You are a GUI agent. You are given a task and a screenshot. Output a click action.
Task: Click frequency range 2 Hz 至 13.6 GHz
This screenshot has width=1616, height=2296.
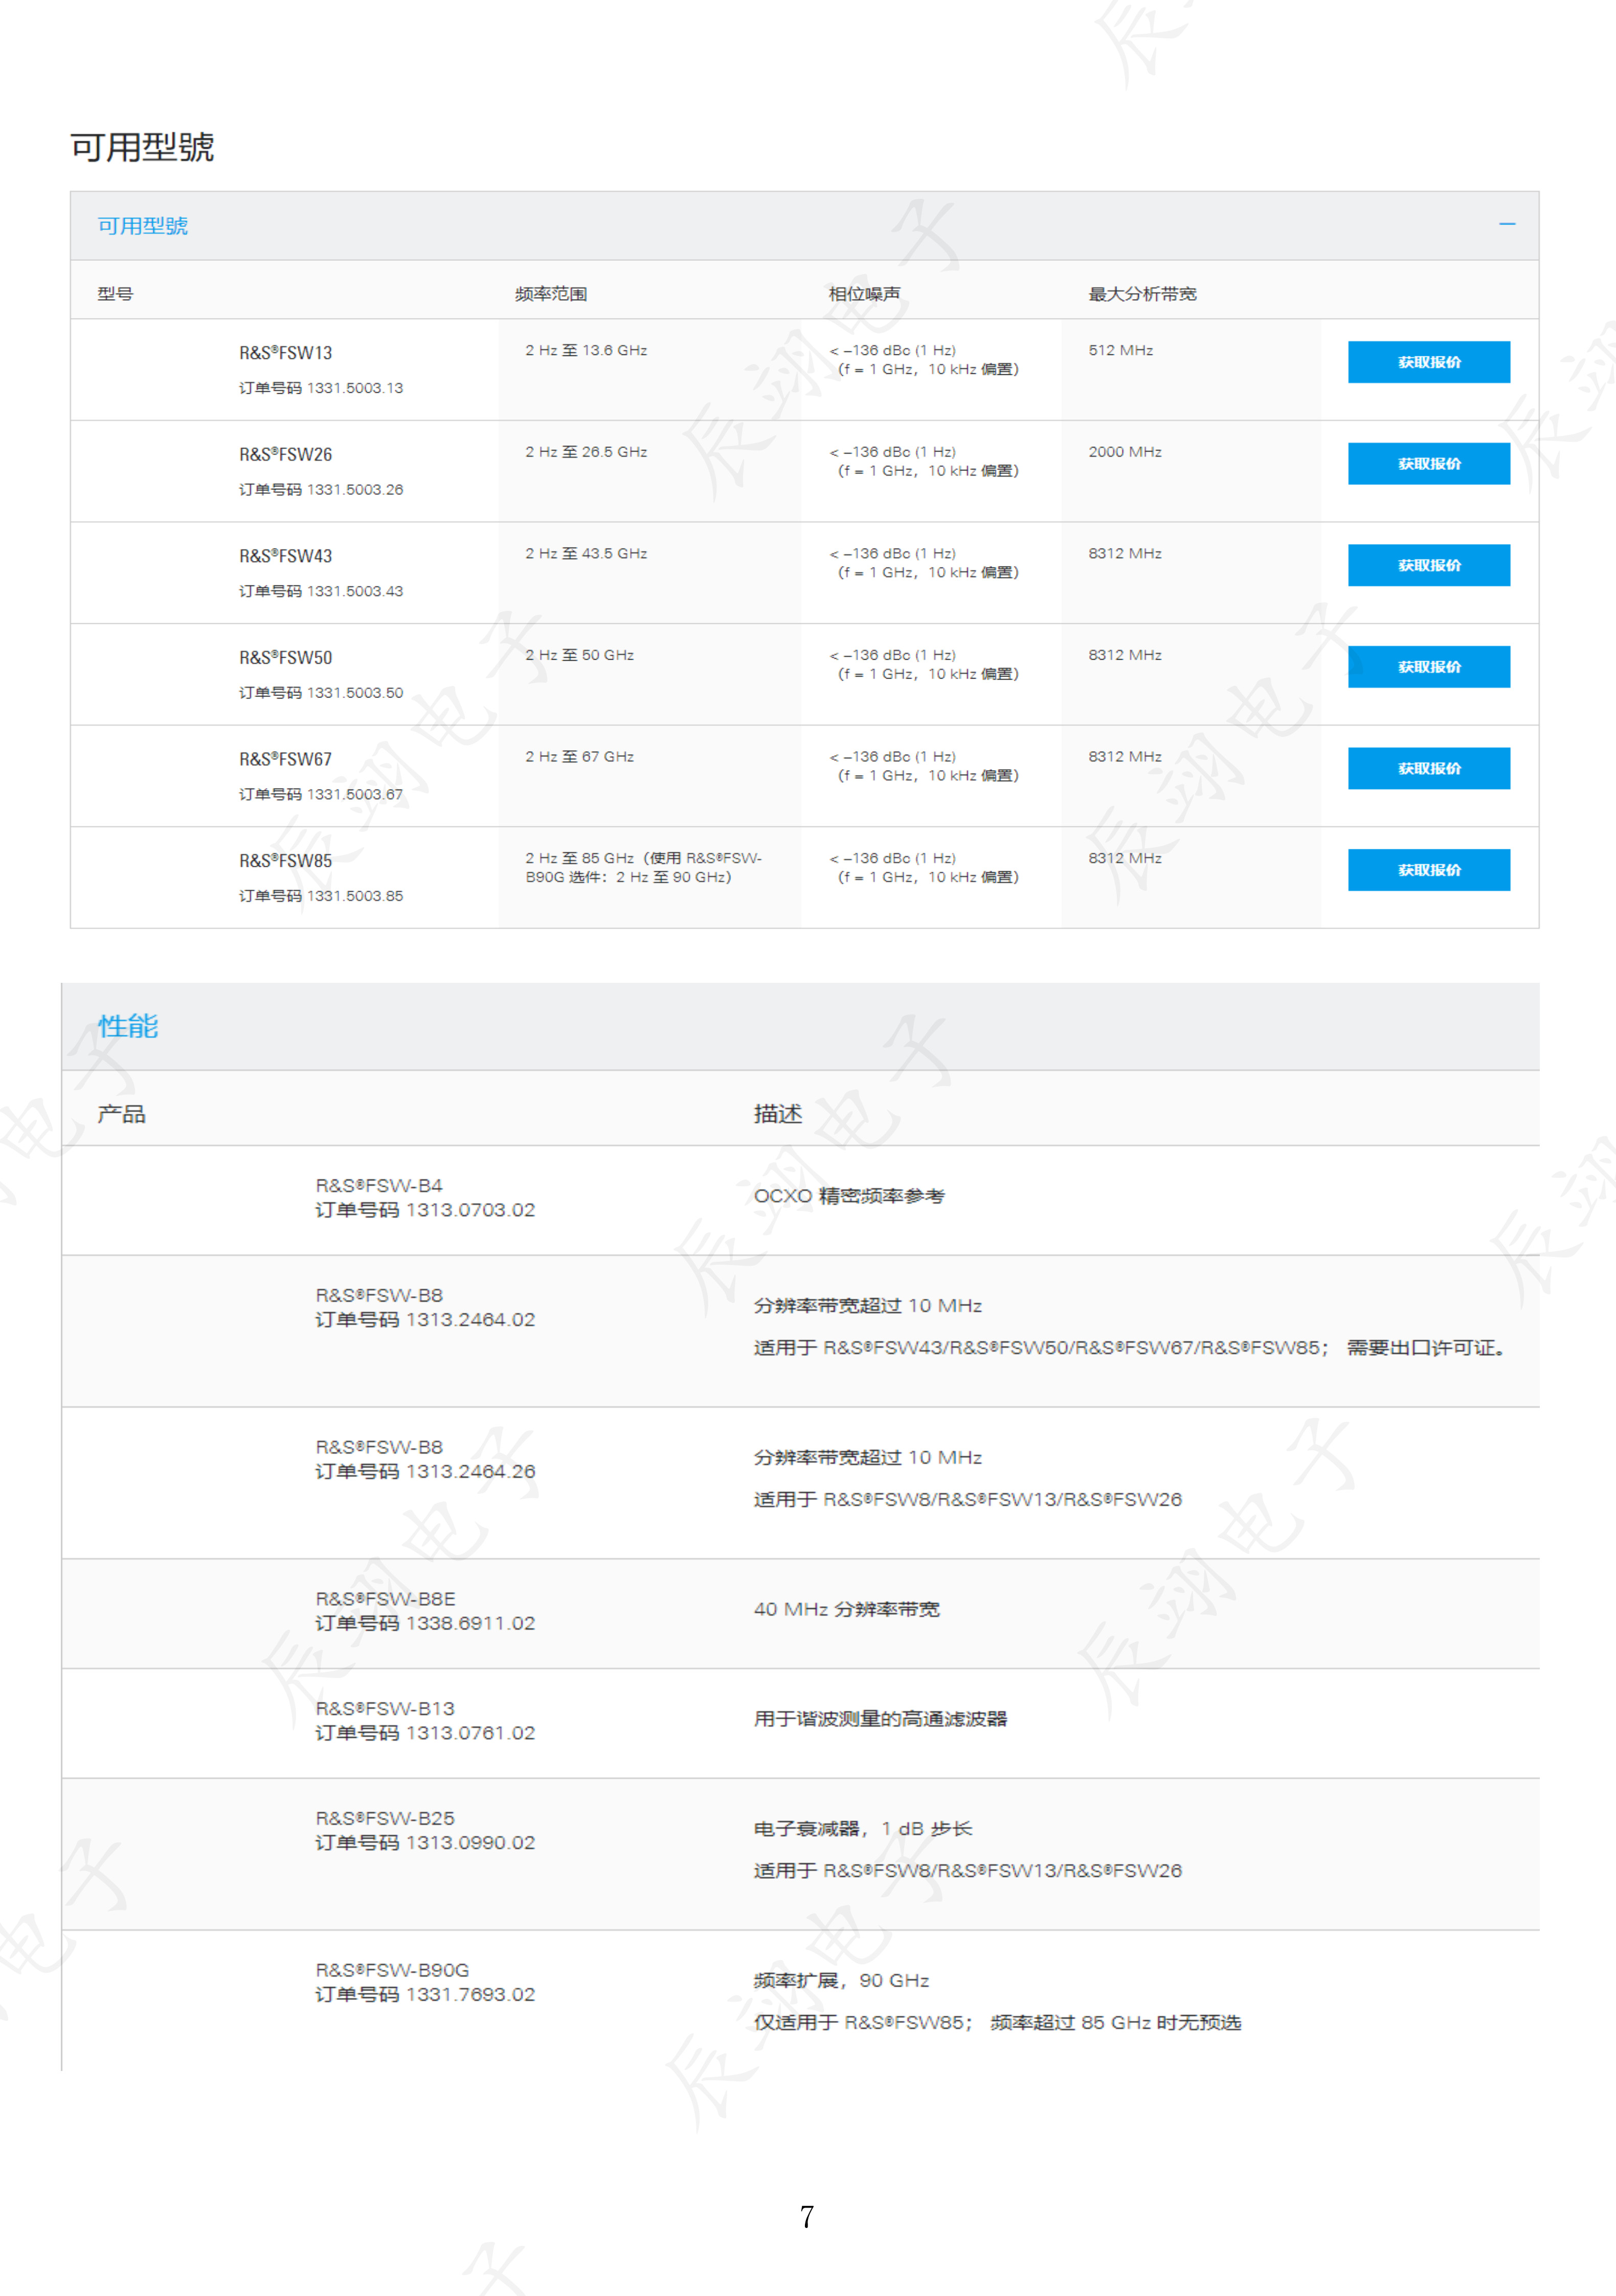coord(586,350)
